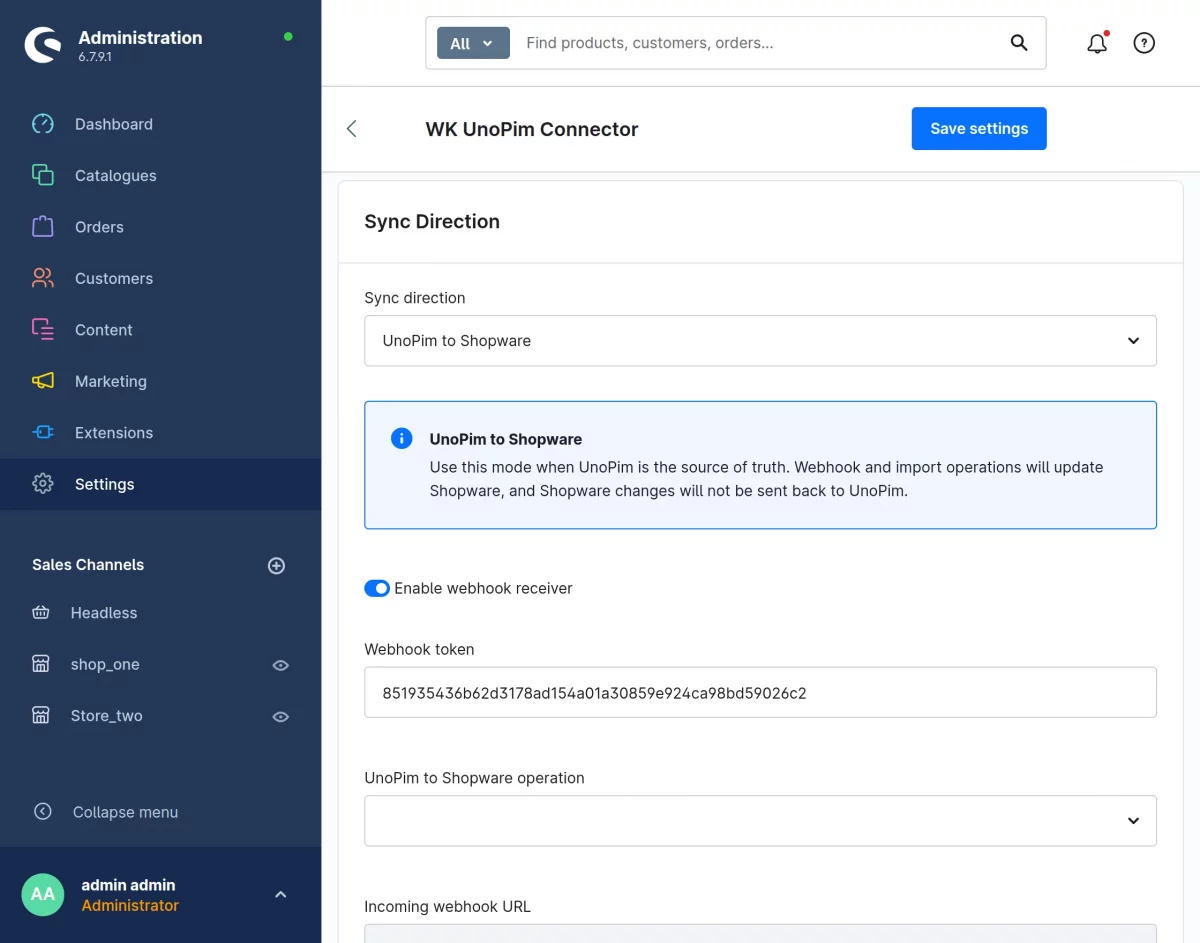This screenshot has width=1200, height=943.
Task: Open the notifications bell
Action: (1097, 43)
